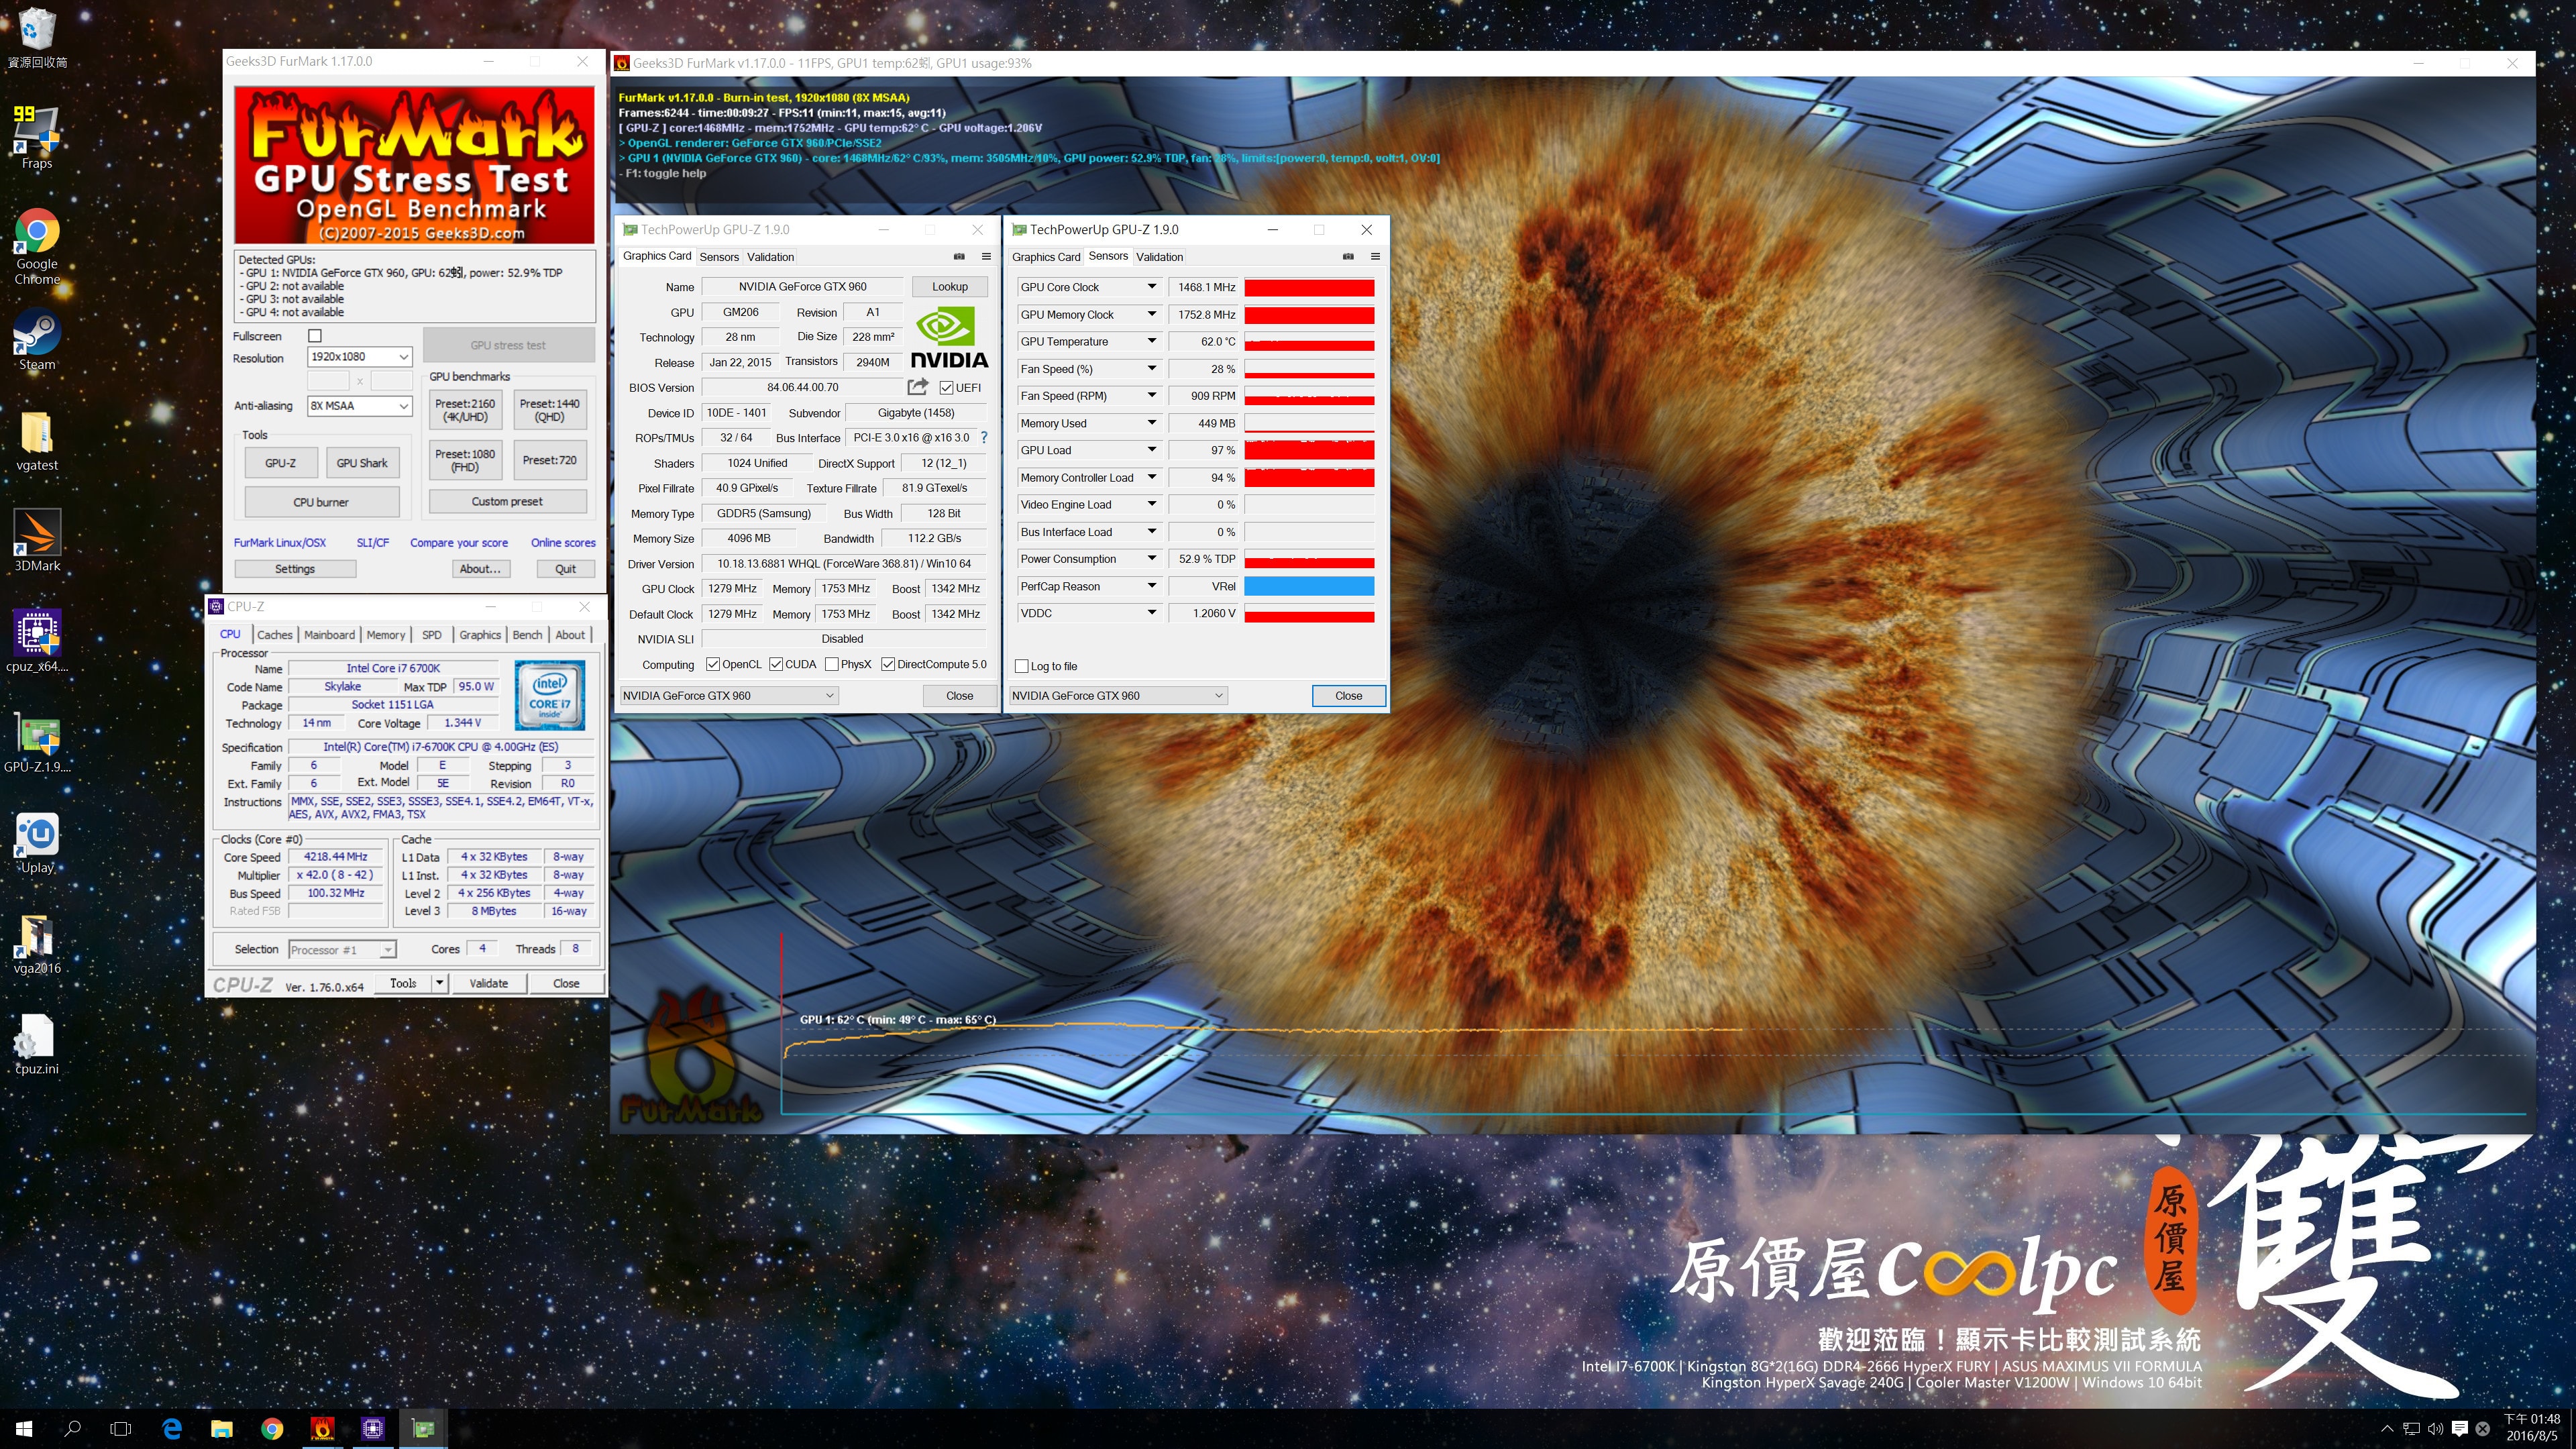Open GPU selector dropdown in Graphics Card window
Viewport: 2576px width, 1449px height.
coord(729,695)
